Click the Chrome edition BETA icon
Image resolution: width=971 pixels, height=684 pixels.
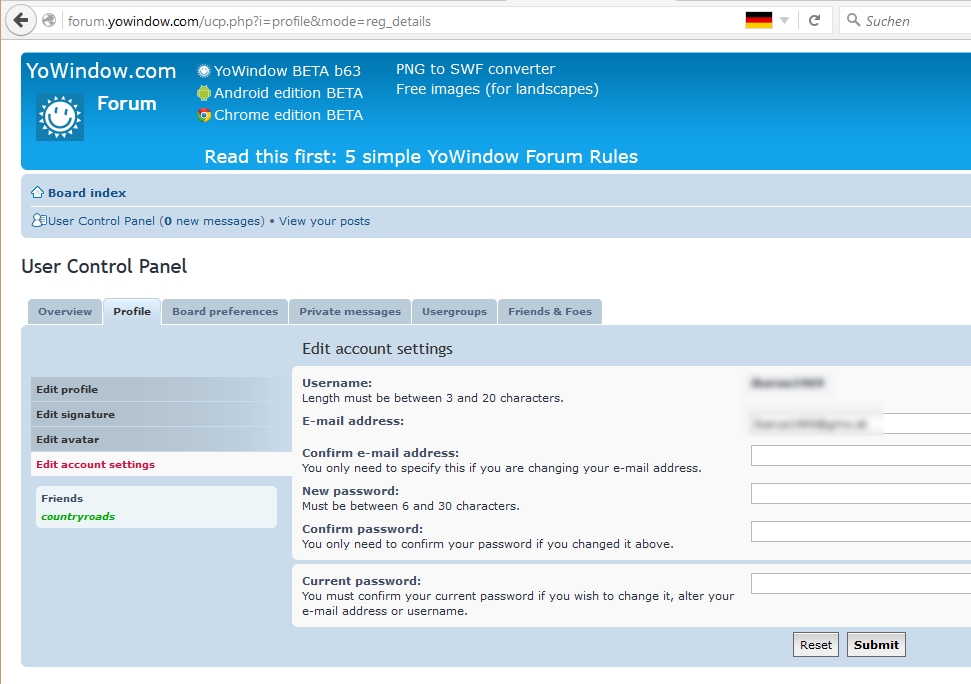pyautogui.click(x=204, y=115)
